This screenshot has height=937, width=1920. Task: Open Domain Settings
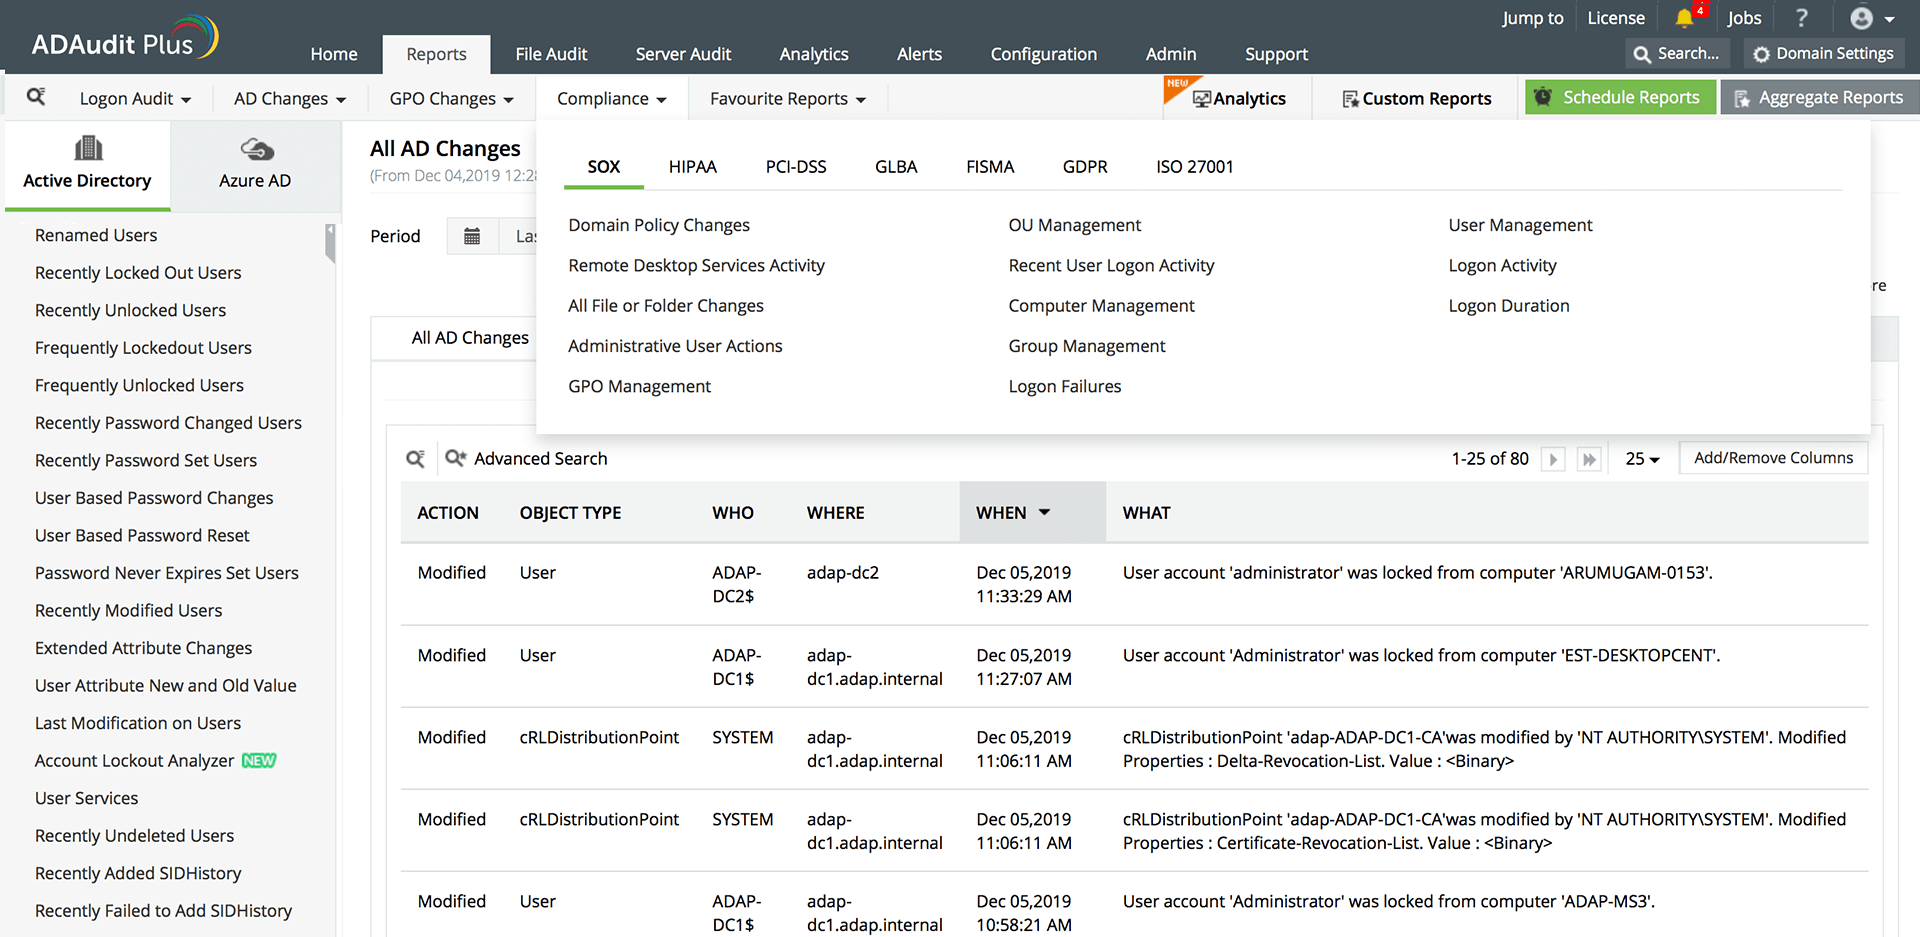pyautogui.click(x=1823, y=53)
